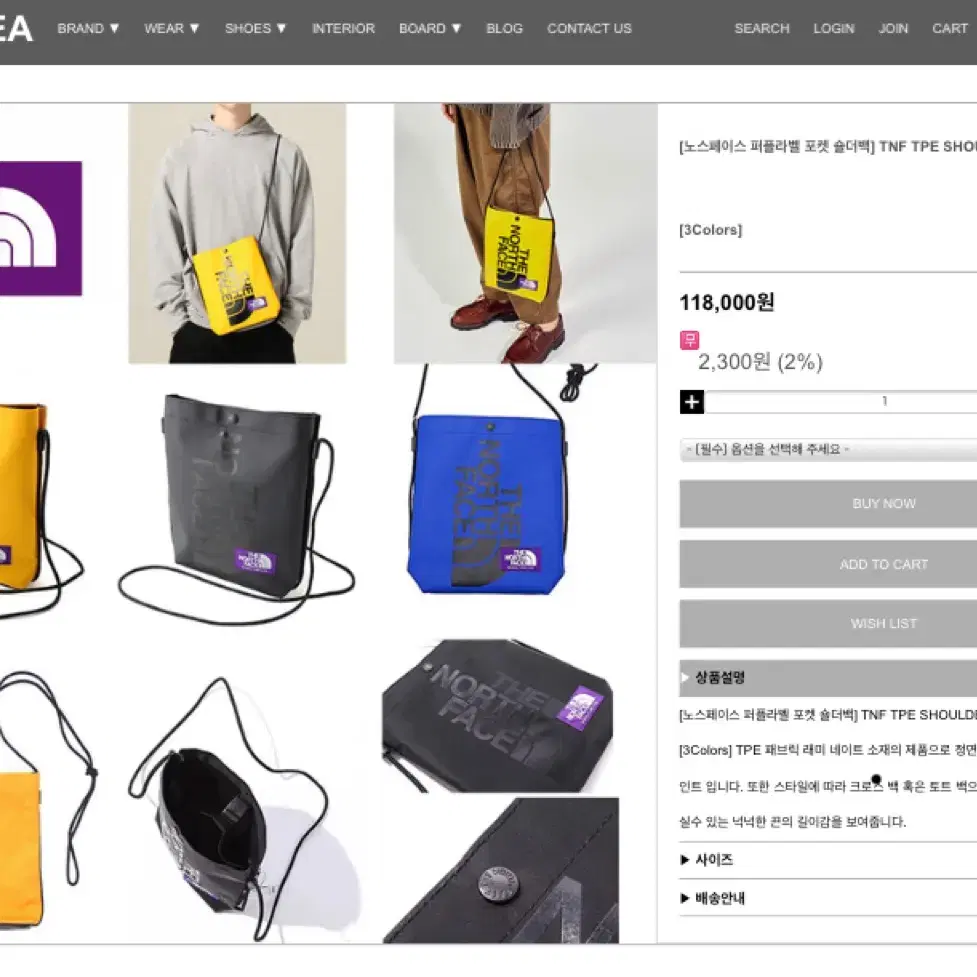Click the BUY NOW button
The height and width of the screenshot is (977, 977).
(x=828, y=503)
